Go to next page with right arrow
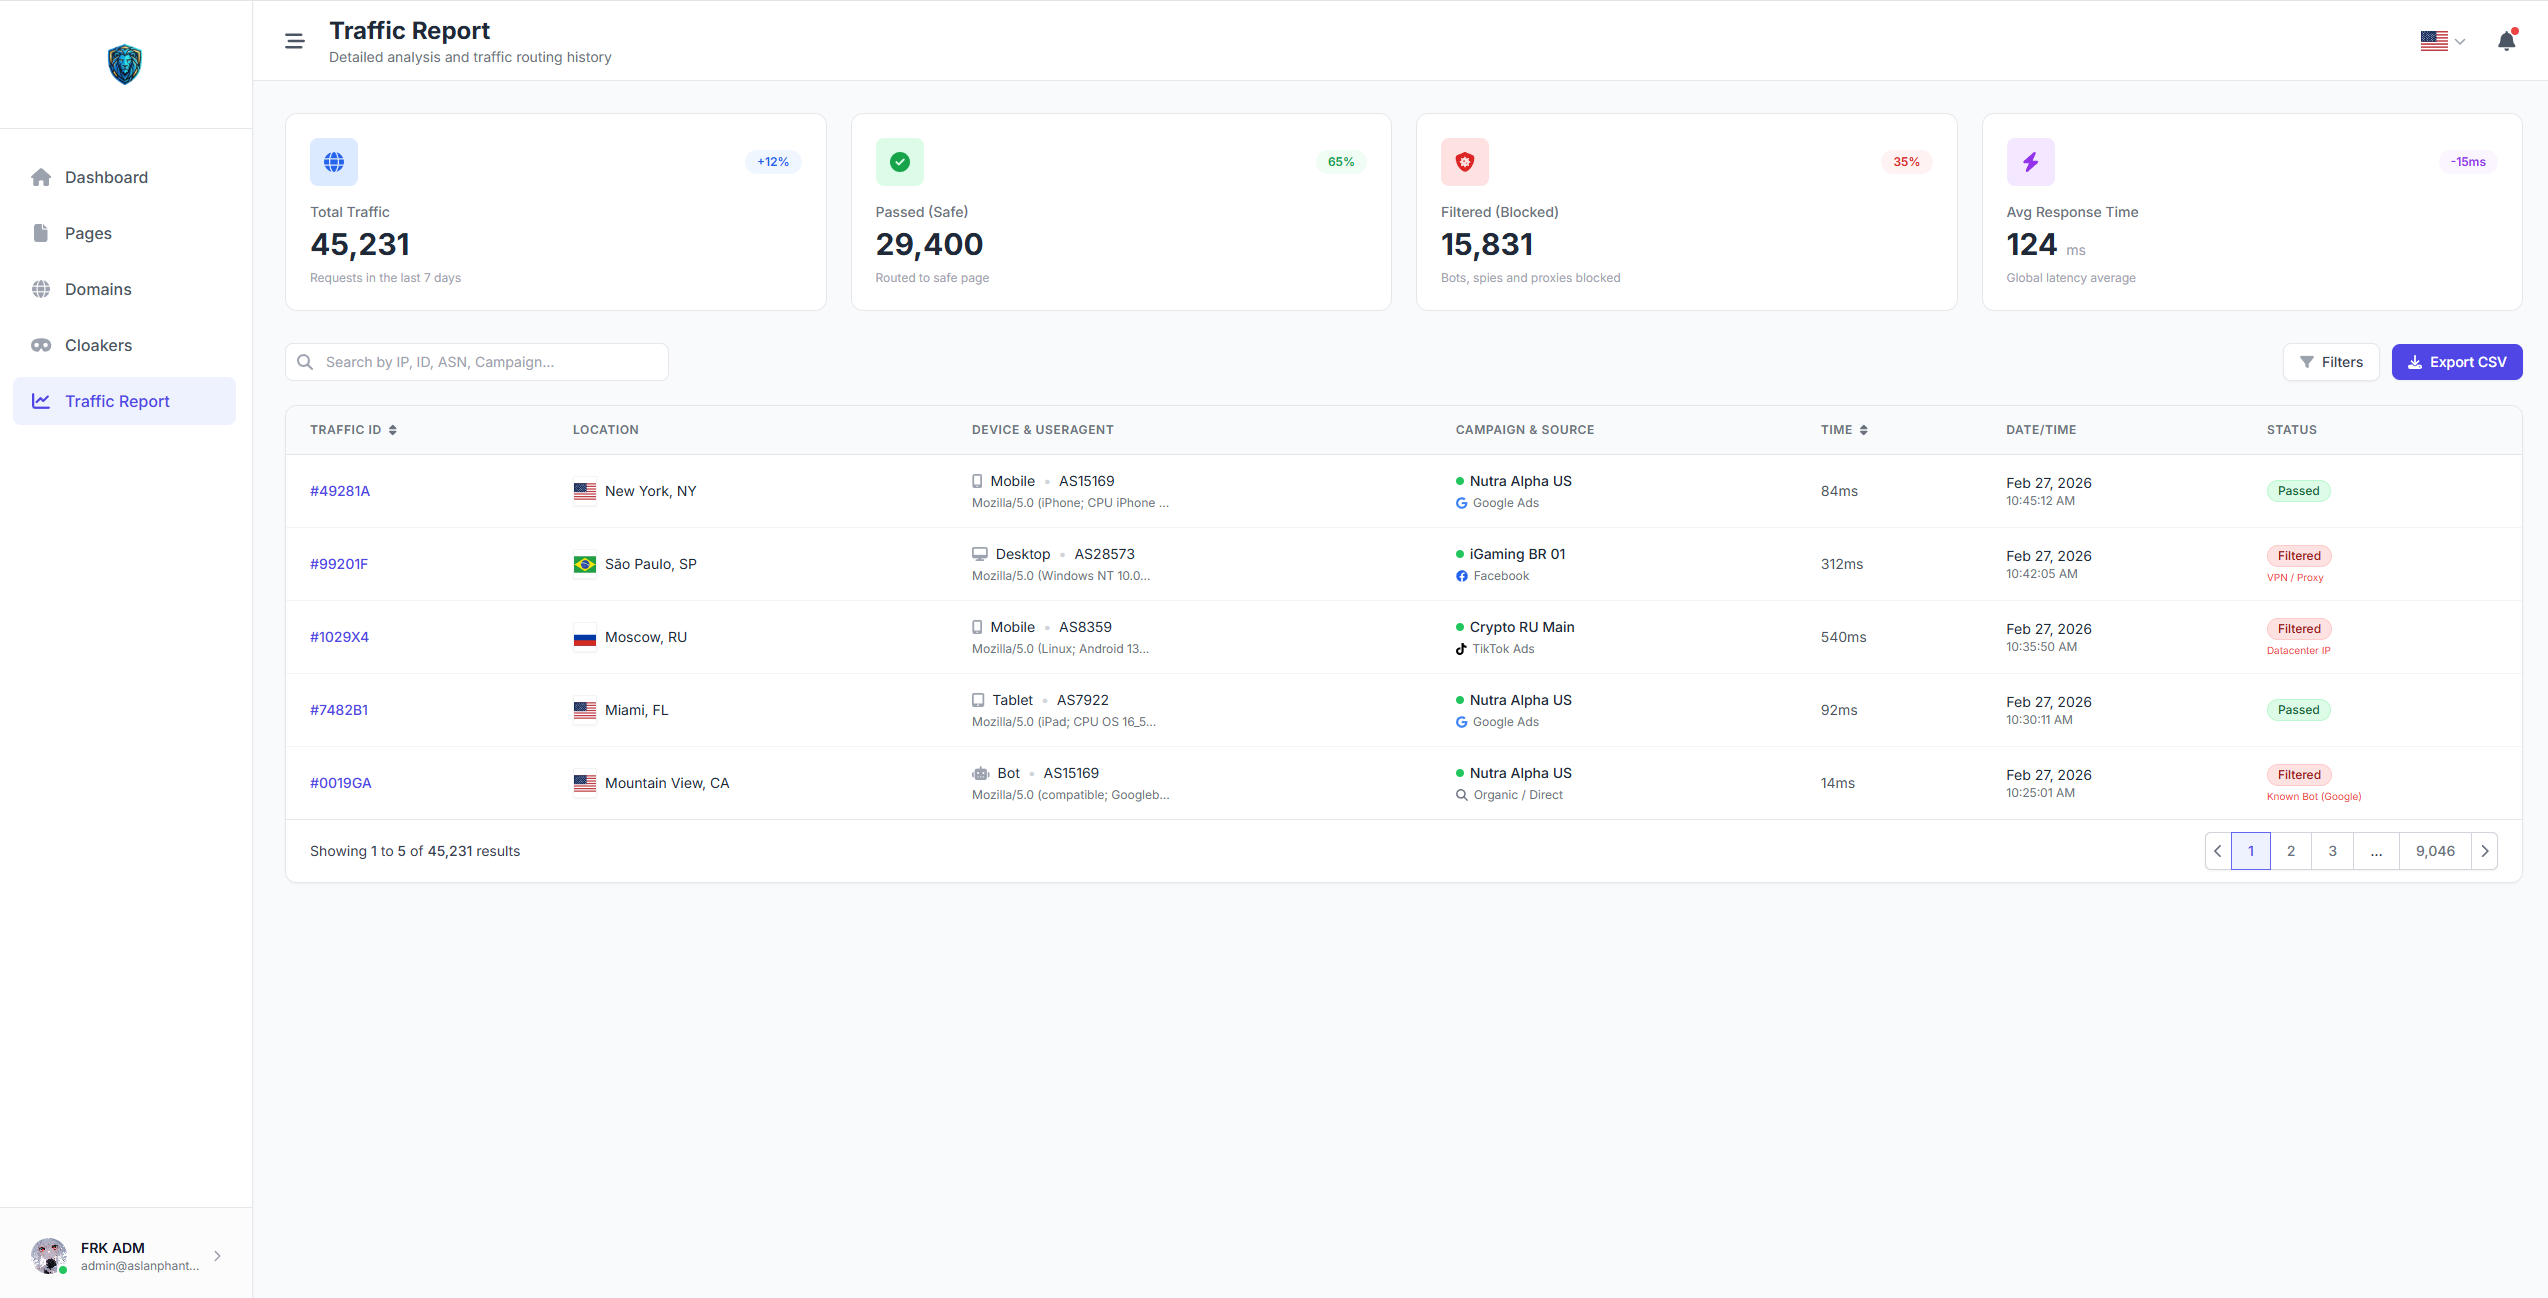2548x1298 pixels. click(2484, 851)
